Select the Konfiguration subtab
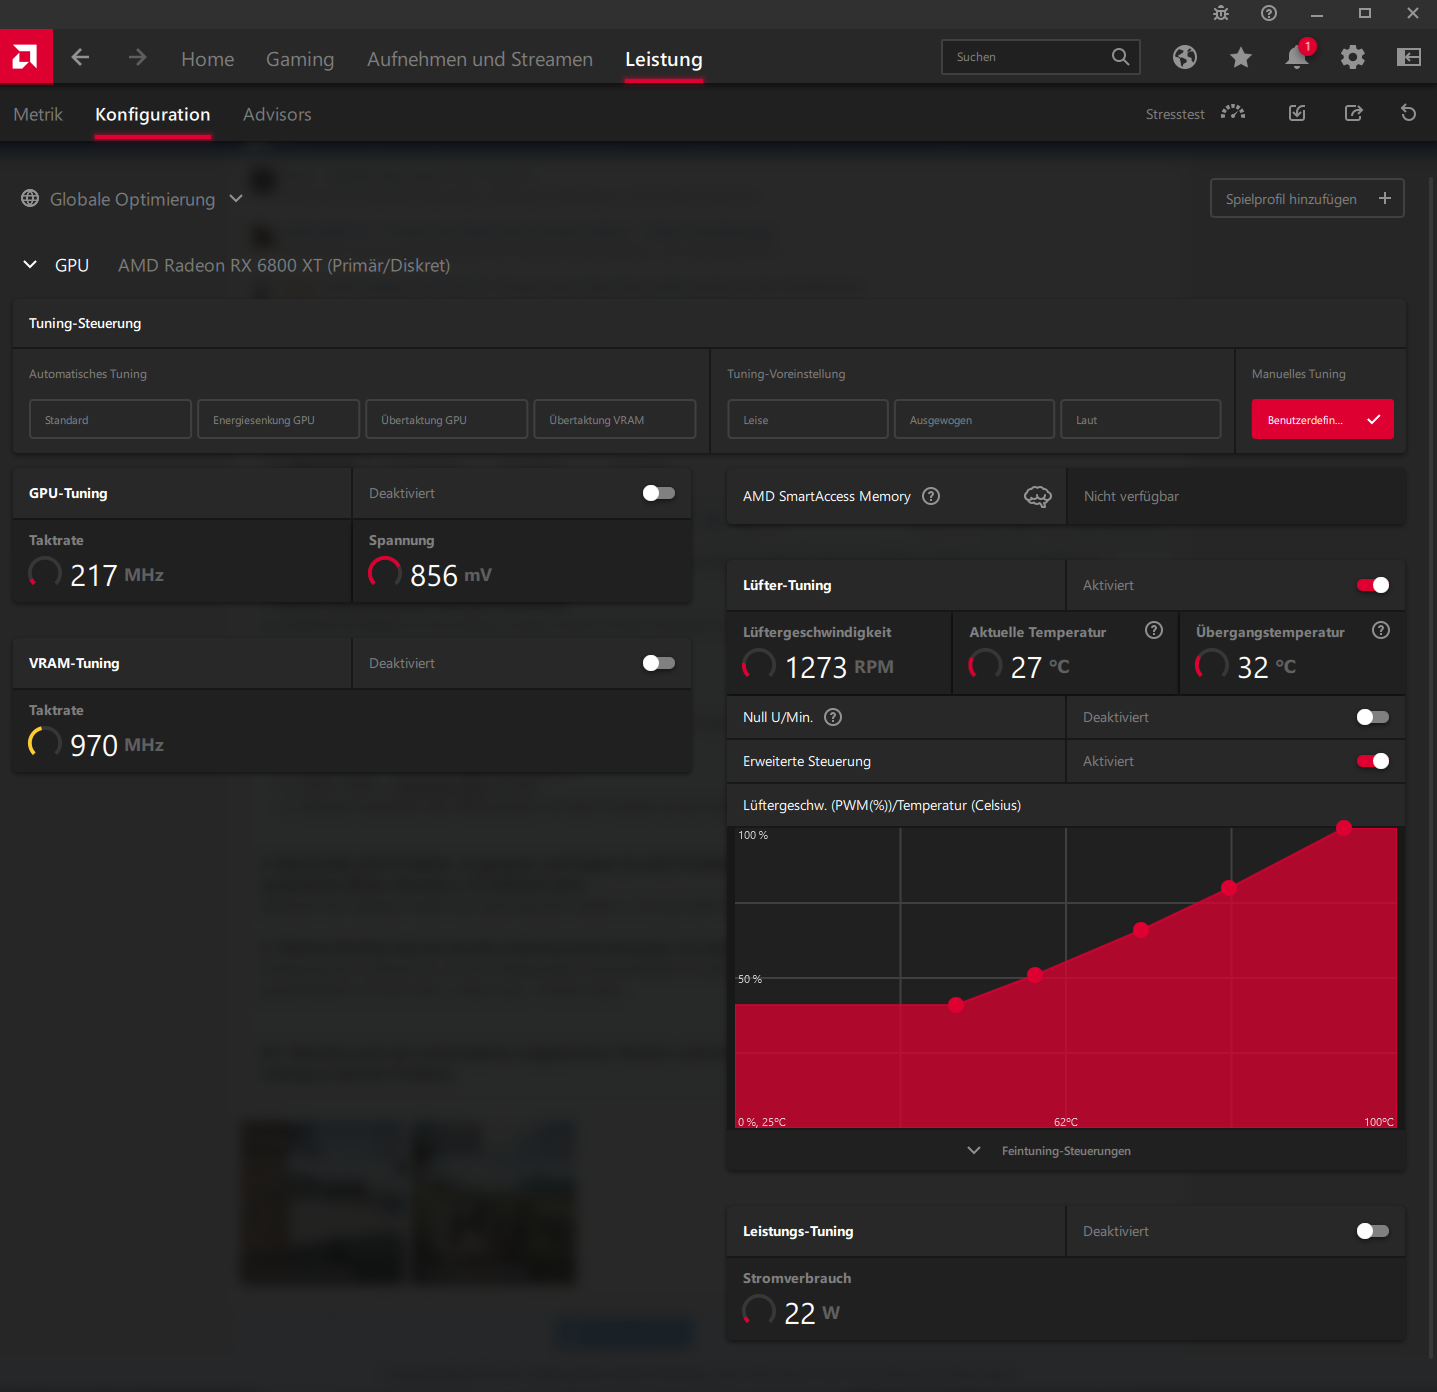1437x1392 pixels. (153, 114)
